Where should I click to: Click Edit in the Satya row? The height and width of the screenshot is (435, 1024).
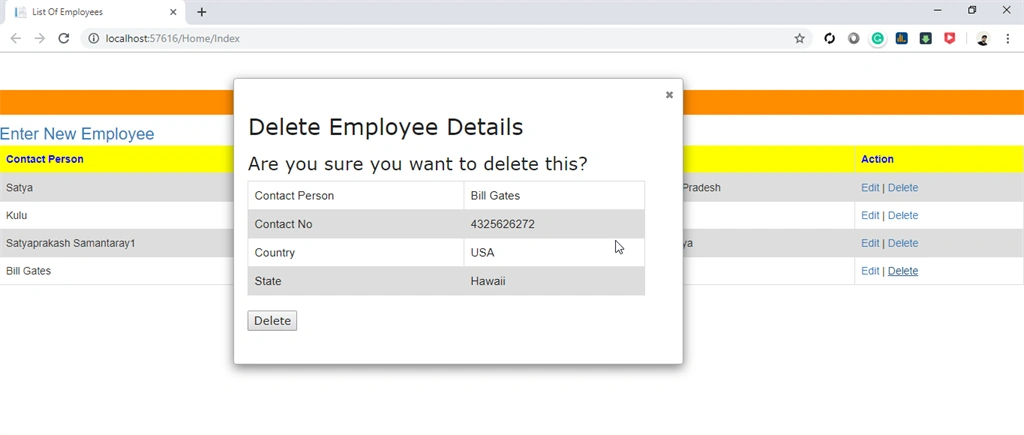pyautogui.click(x=870, y=187)
